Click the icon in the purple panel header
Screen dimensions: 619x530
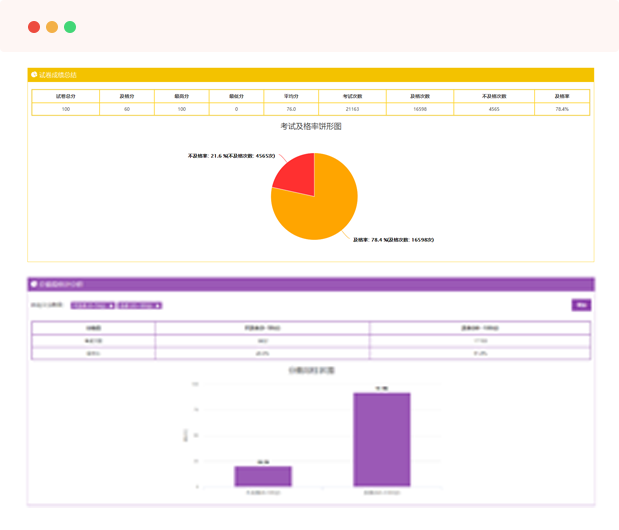(x=33, y=285)
